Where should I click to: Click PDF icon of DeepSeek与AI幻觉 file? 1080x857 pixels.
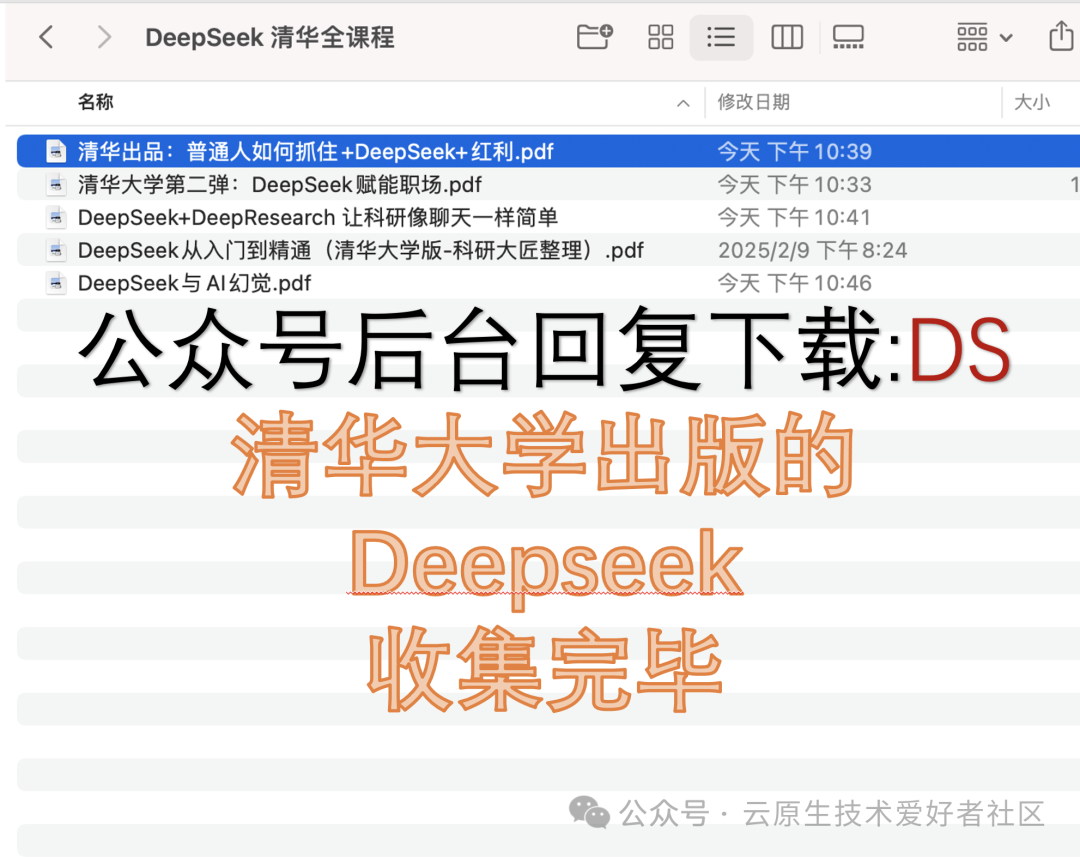56,283
